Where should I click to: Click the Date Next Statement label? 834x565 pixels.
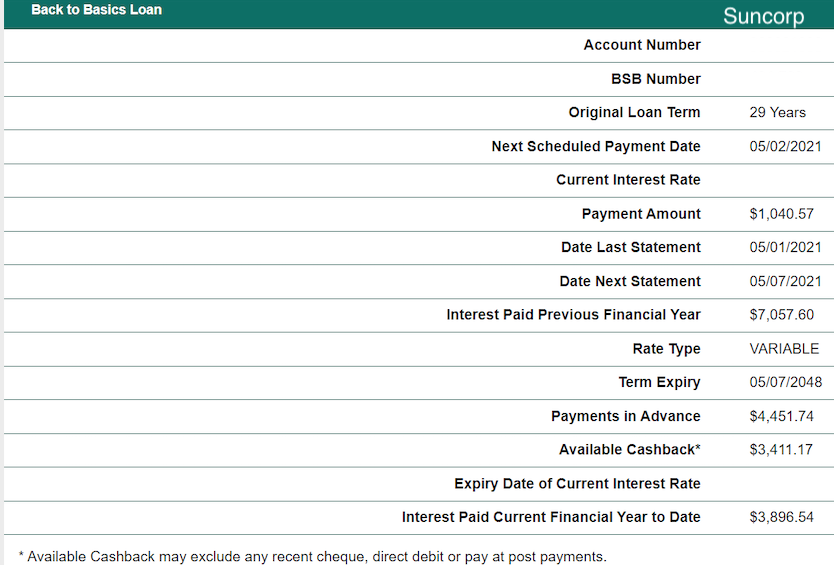click(x=630, y=281)
